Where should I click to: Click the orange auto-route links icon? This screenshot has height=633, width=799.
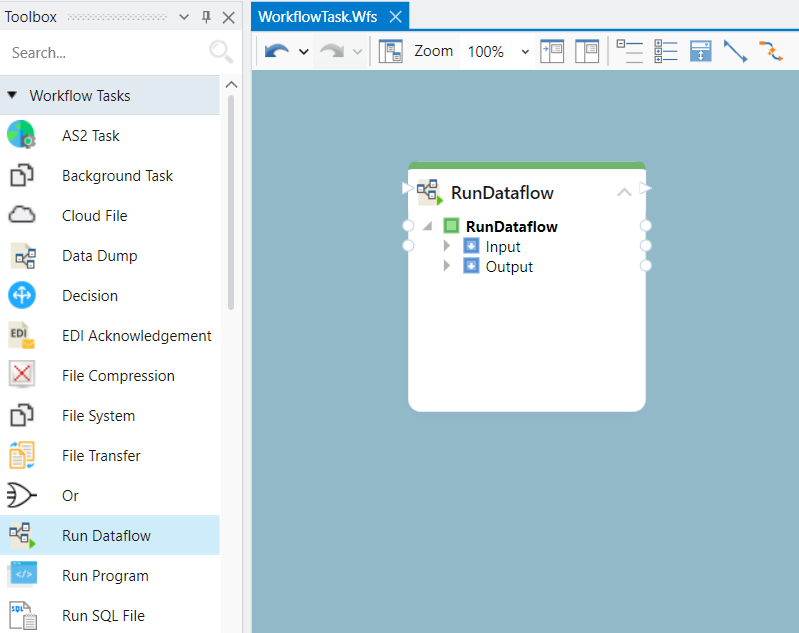(x=770, y=51)
